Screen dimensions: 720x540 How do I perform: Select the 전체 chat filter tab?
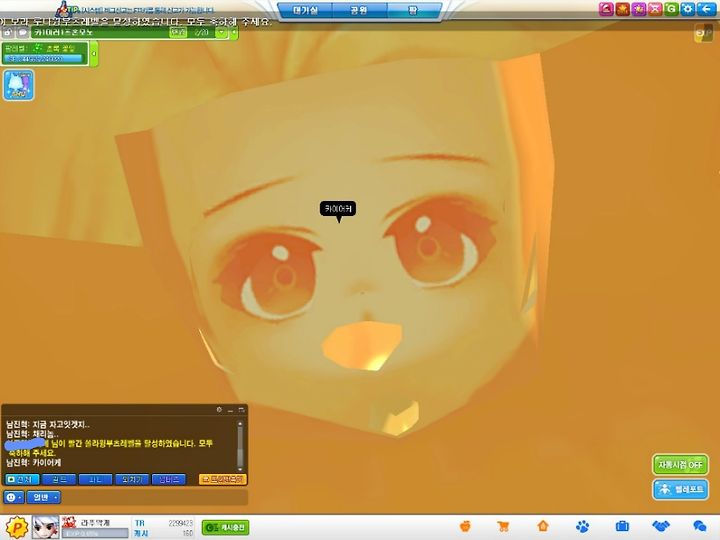[x=22, y=479]
